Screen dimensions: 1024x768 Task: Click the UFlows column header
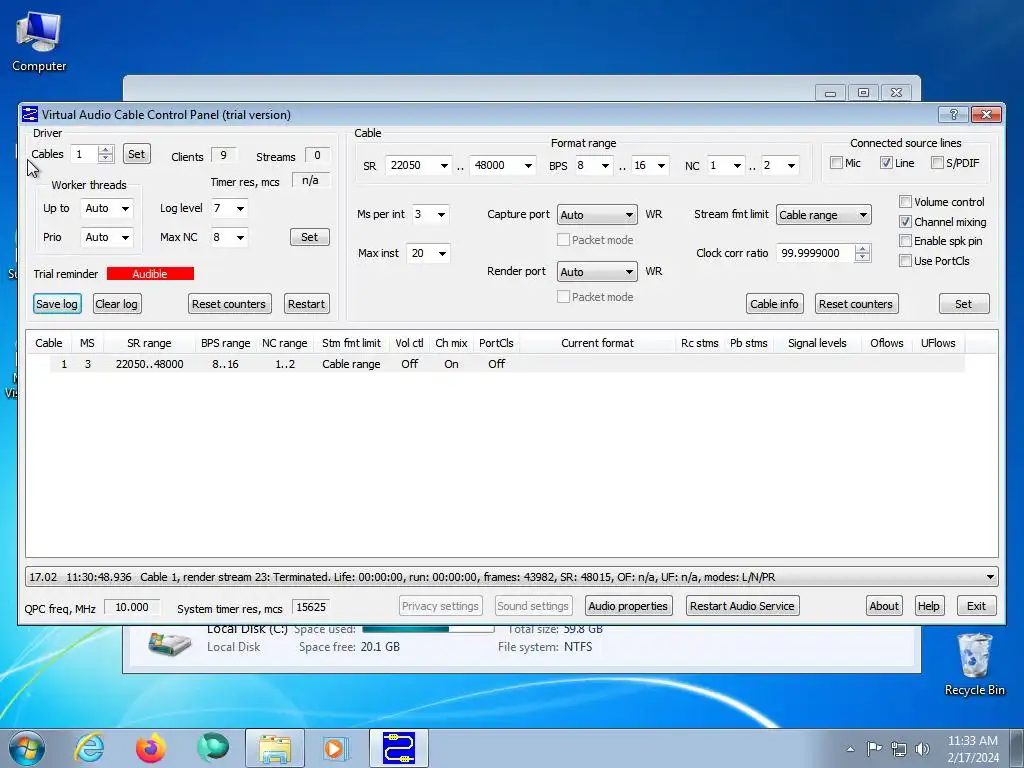(938, 343)
